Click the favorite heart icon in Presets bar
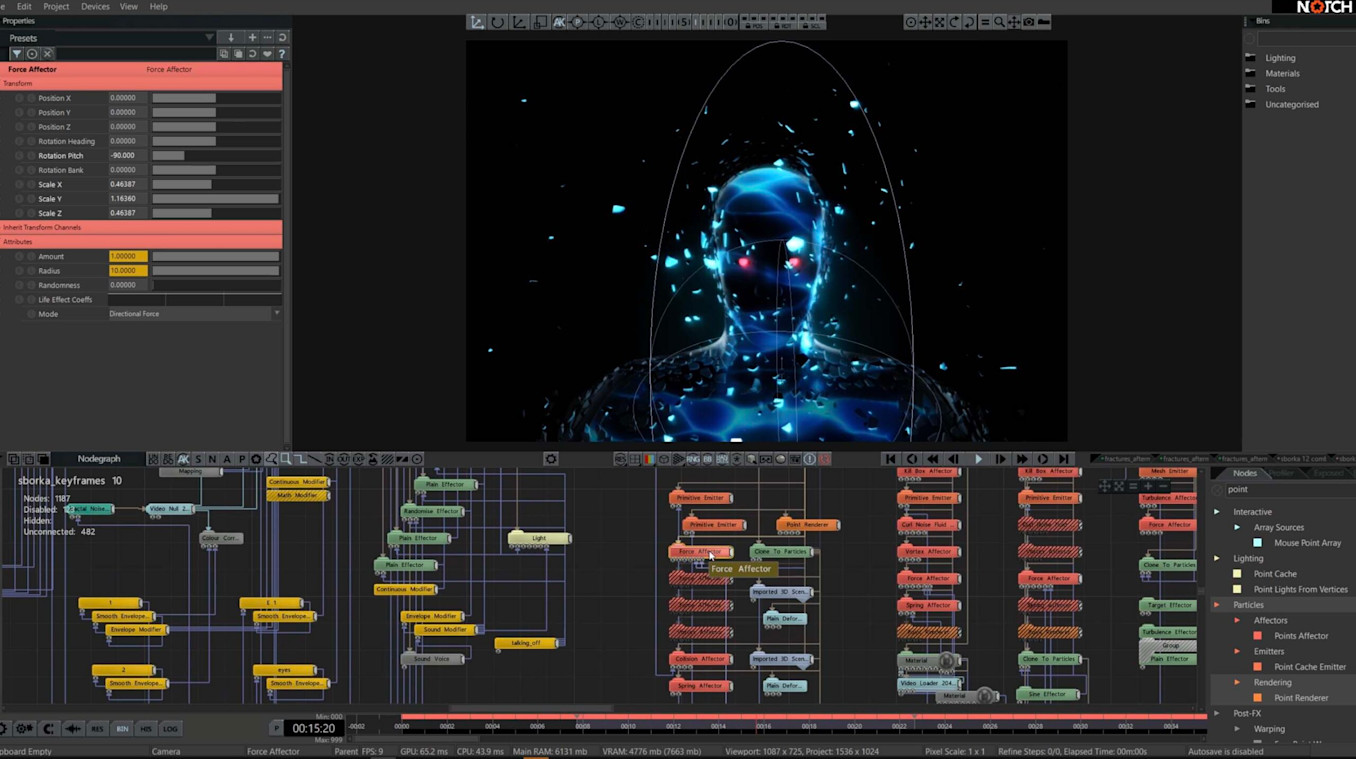Viewport: 1356px width, 759px height. [x=267, y=54]
